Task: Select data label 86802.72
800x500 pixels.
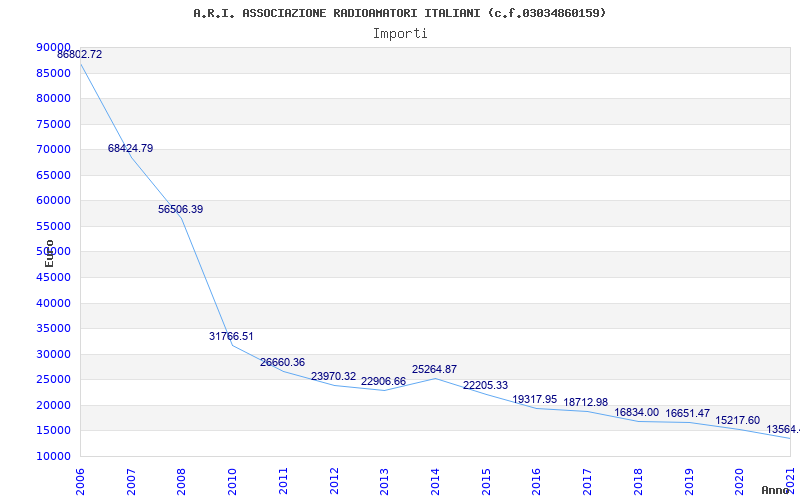Action: [x=80, y=55]
